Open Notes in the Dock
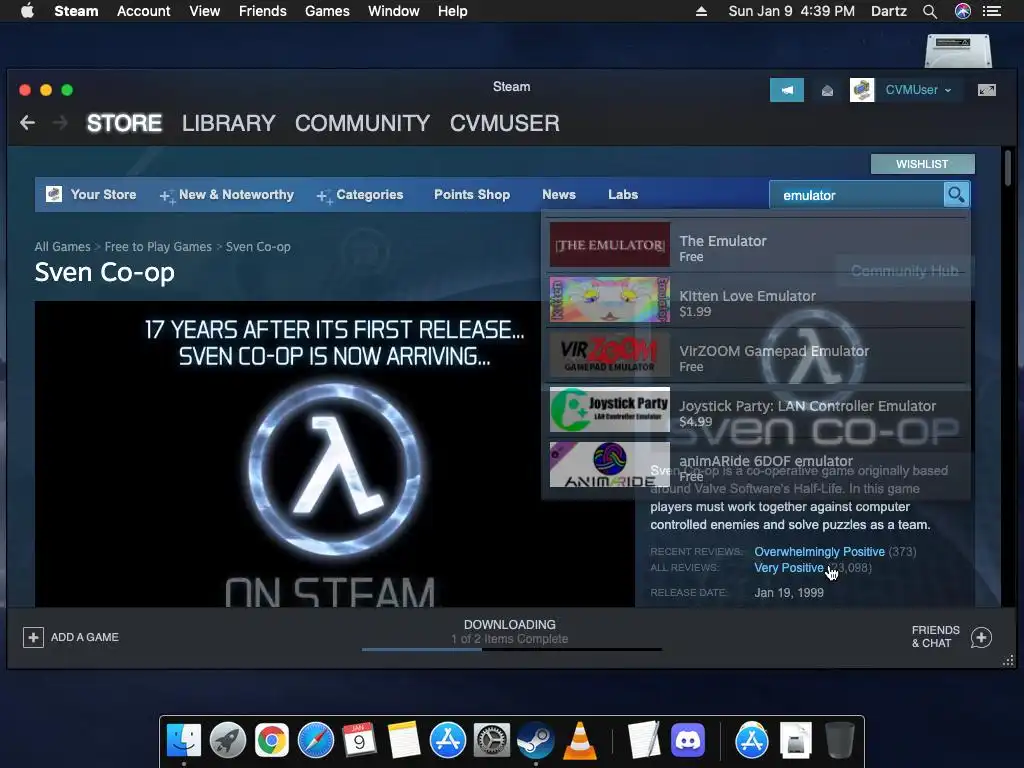The height and width of the screenshot is (768, 1024). coord(404,741)
